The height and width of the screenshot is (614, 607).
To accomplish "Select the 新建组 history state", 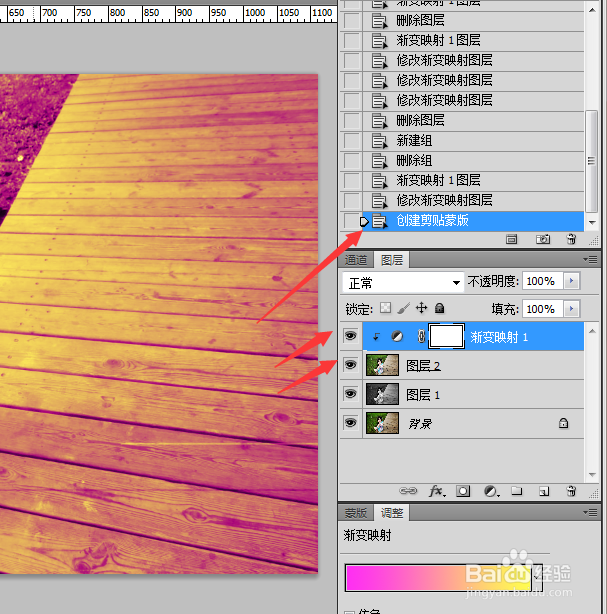I will [473, 141].
